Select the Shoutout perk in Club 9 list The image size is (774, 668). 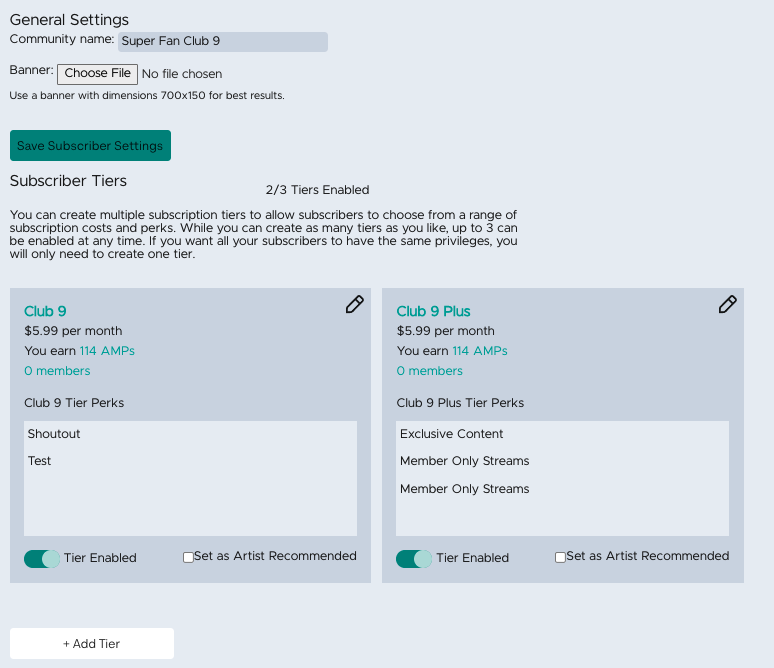point(54,434)
